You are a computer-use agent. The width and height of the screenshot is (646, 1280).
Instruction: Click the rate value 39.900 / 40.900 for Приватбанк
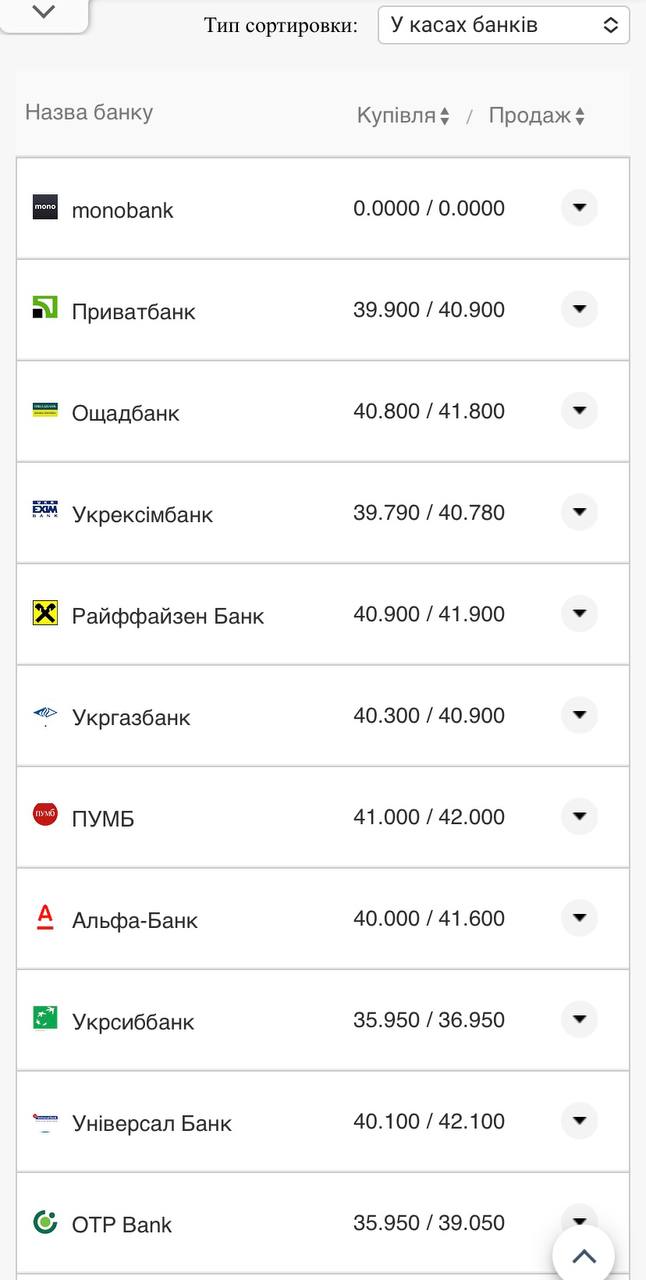(x=429, y=310)
